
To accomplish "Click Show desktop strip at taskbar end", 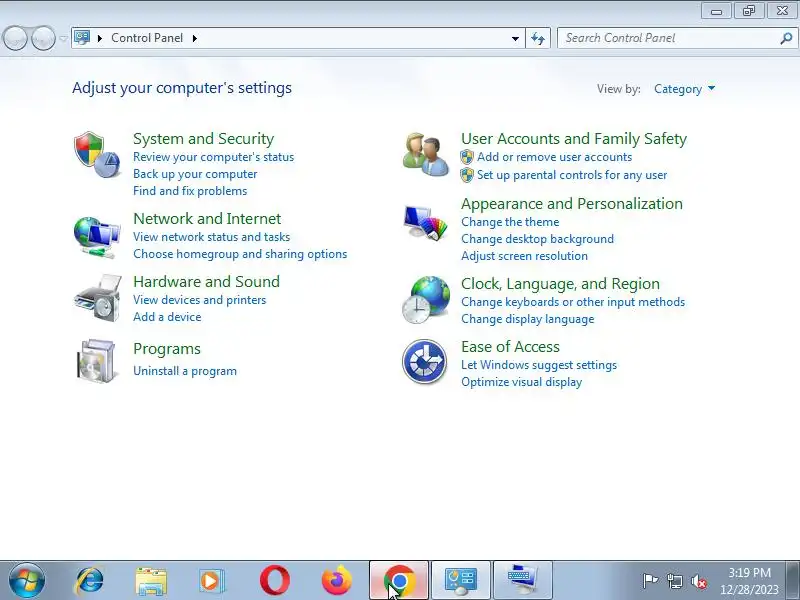I will pos(793,581).
